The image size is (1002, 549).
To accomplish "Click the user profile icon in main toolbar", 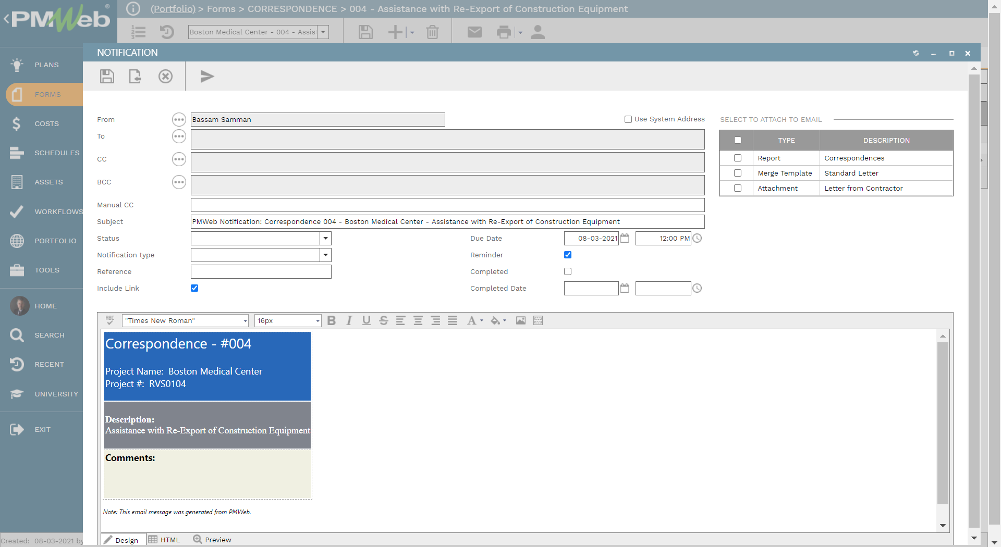I will 538,32.
